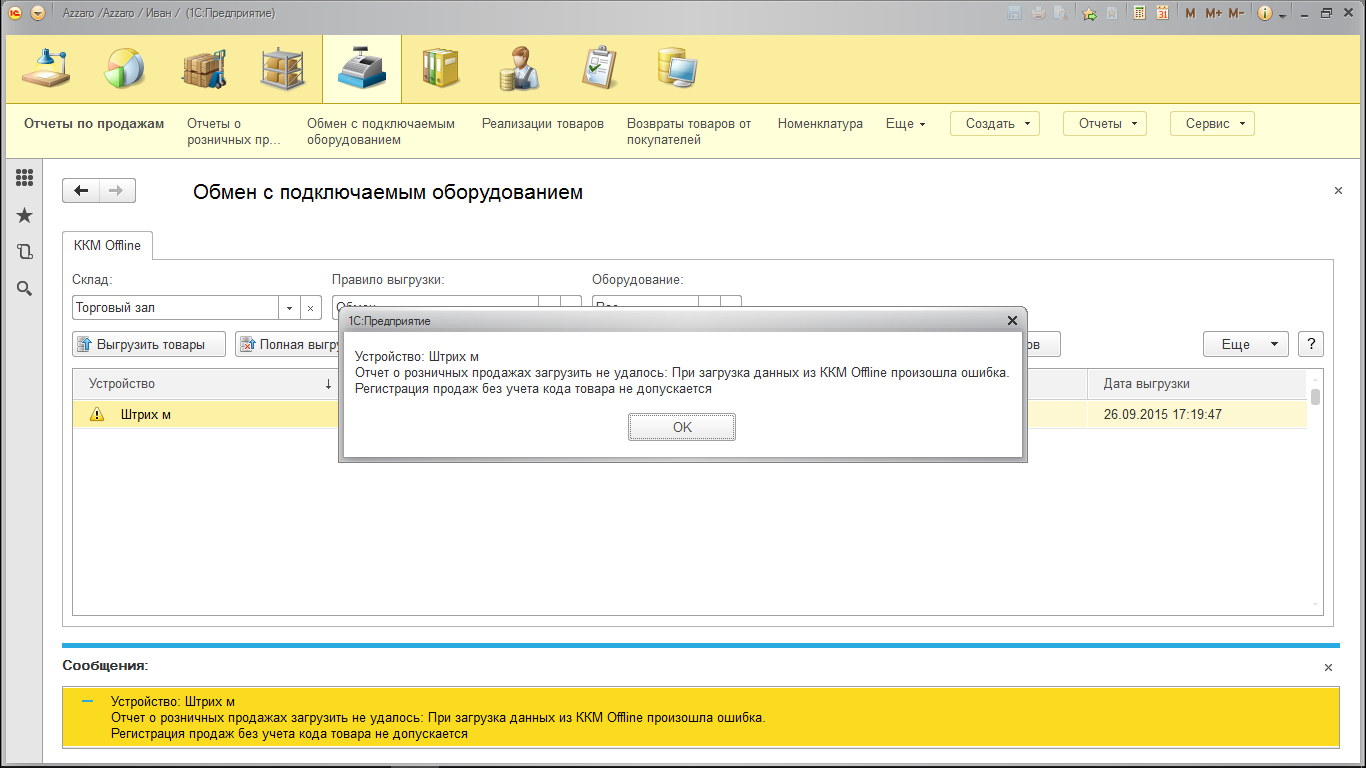Screen dimensions: 1366x768
Task: Open the pie chart section icon
Action: tap(125, 69)
